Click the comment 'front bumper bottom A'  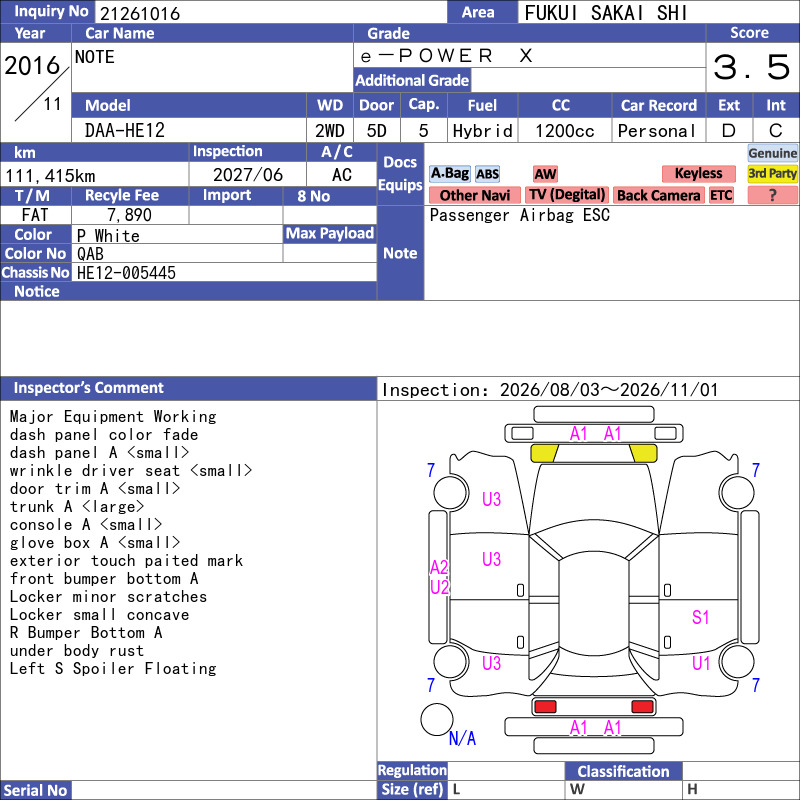tap(104, 579)
